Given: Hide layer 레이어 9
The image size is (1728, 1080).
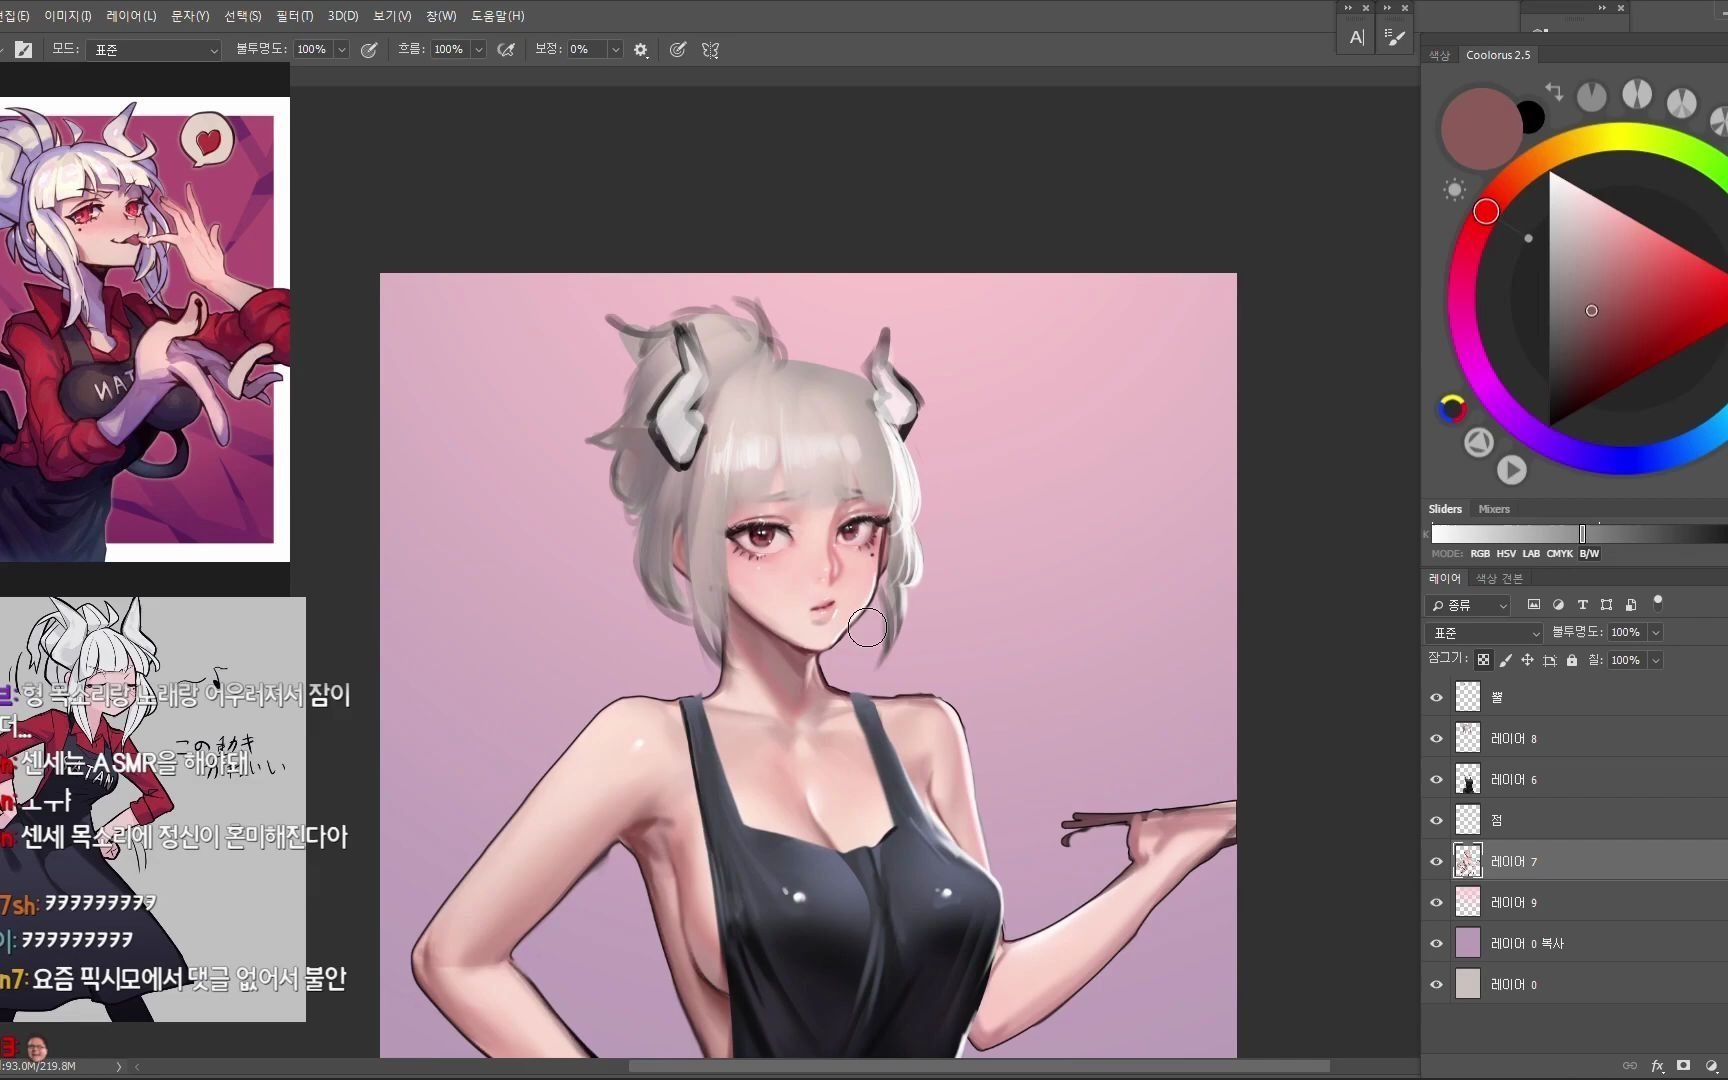Looking at the screenshot, I should click(1437, 902).
